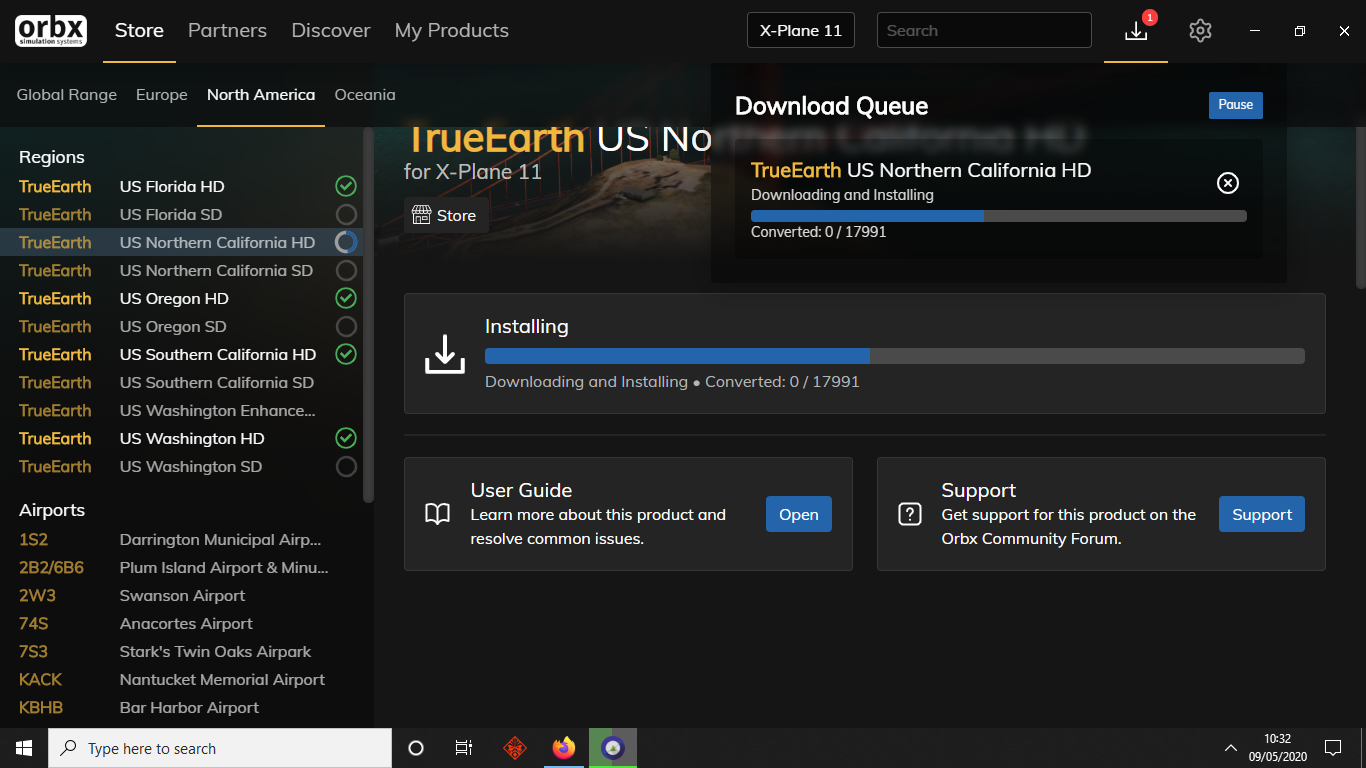
Task: Click the Airports section heading
Action: click(x=52, y=510)
